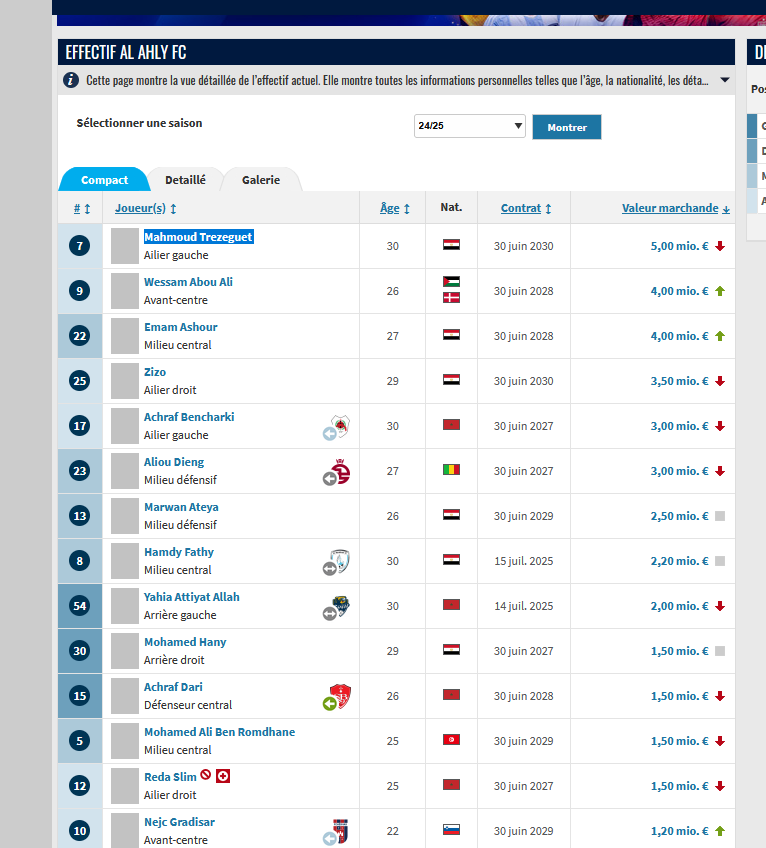Click Mohamed Hany's player photo thumbnail
The image size is (766, 848).
tap(125, 651)
